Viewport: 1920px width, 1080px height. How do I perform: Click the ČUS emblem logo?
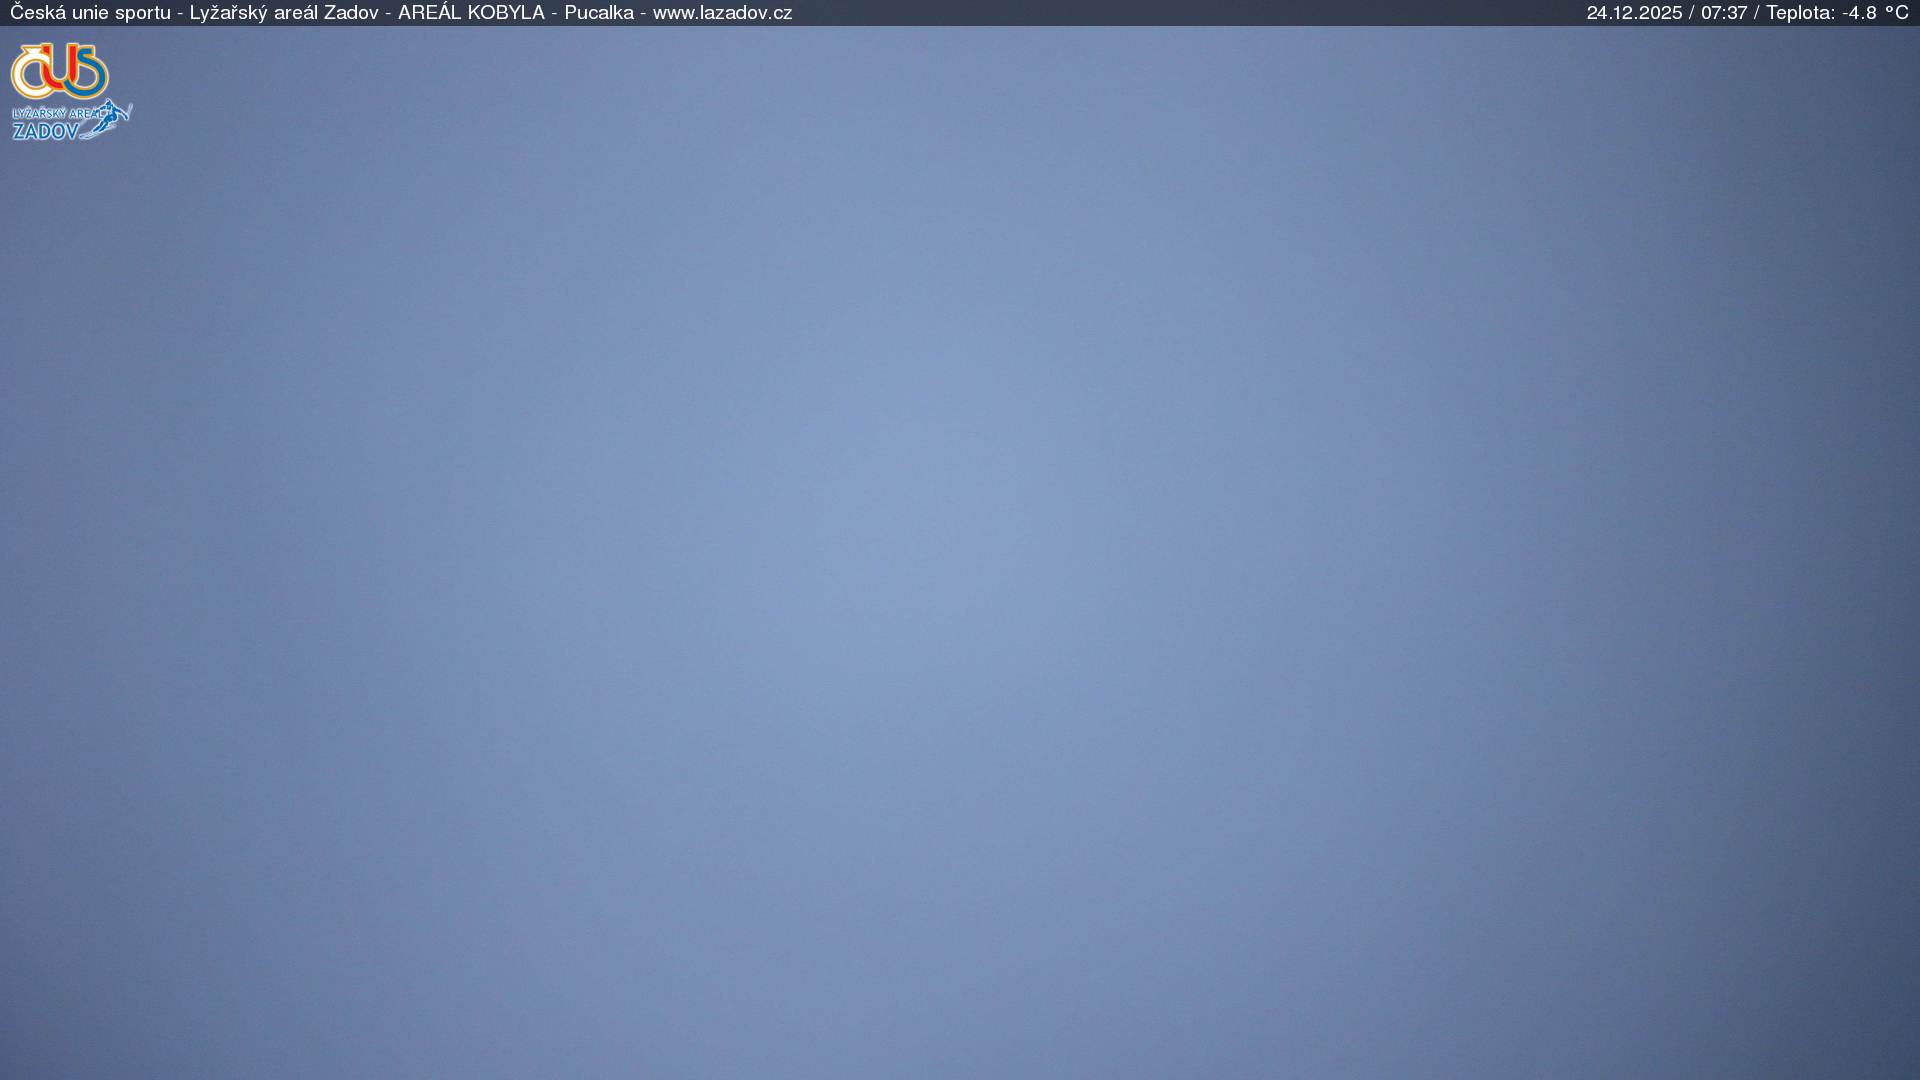[60, 70]
